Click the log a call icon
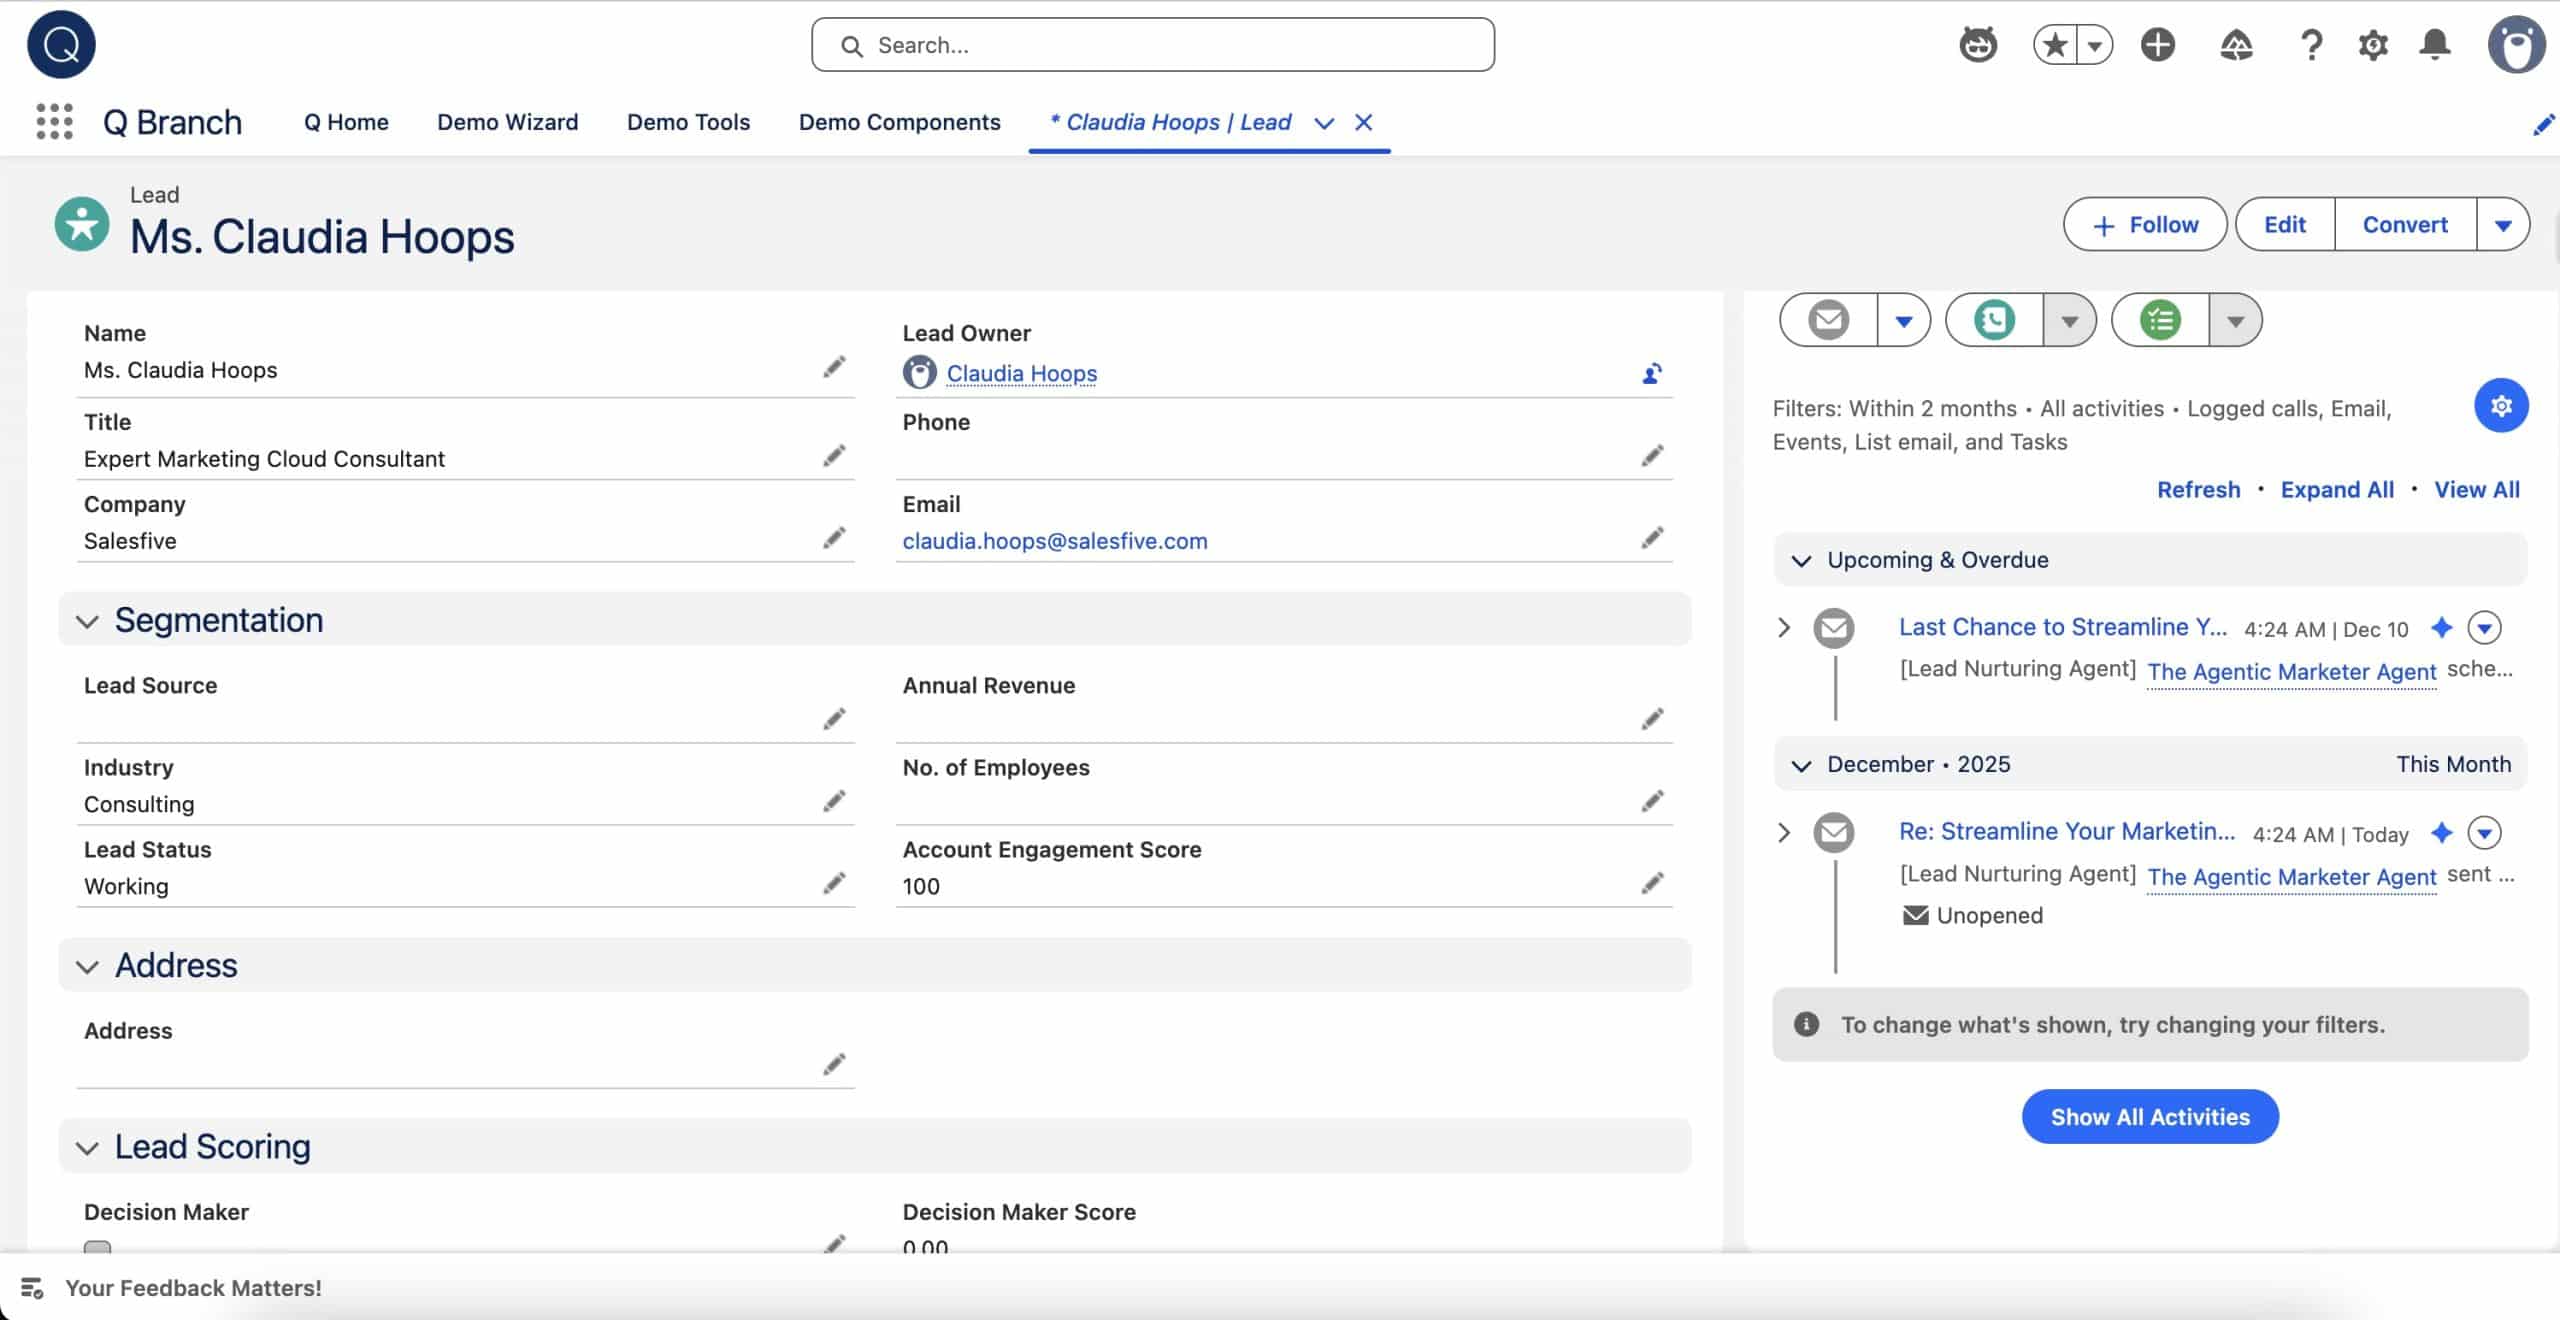This screenshot has width=2560, height=1320. point(1994,320)
